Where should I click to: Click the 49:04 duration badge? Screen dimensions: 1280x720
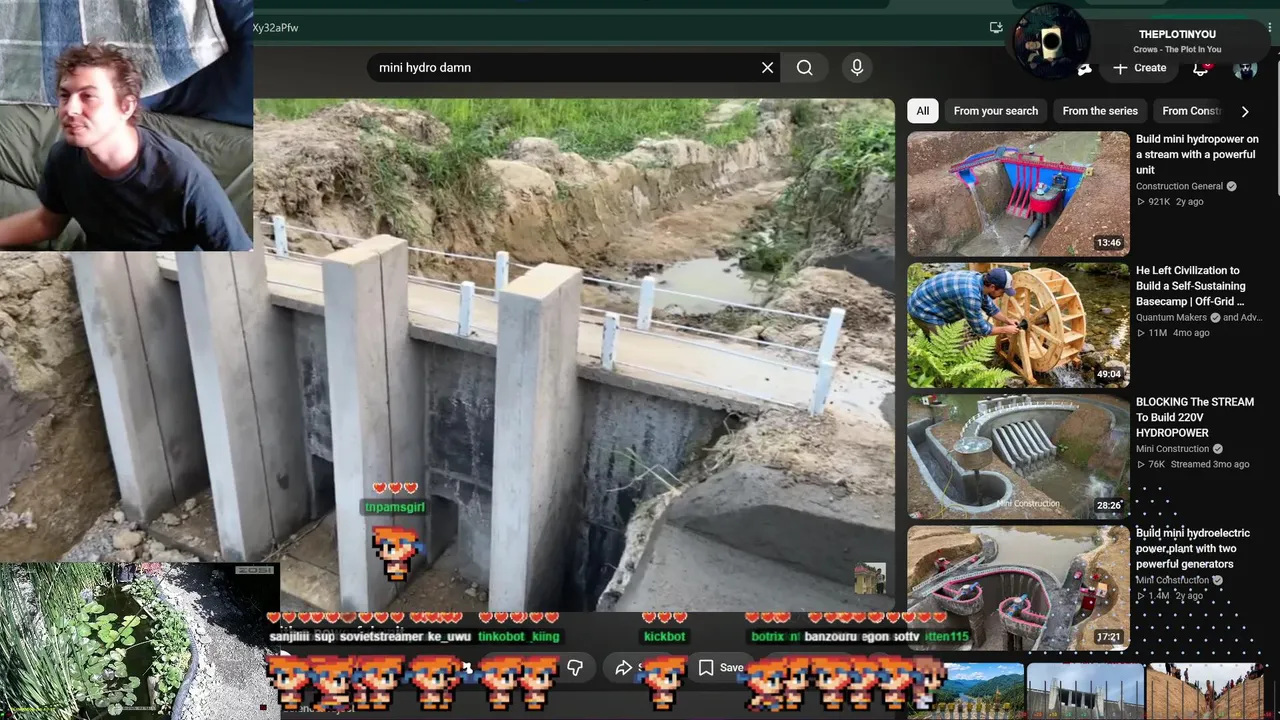click(x=1108, y=374)
